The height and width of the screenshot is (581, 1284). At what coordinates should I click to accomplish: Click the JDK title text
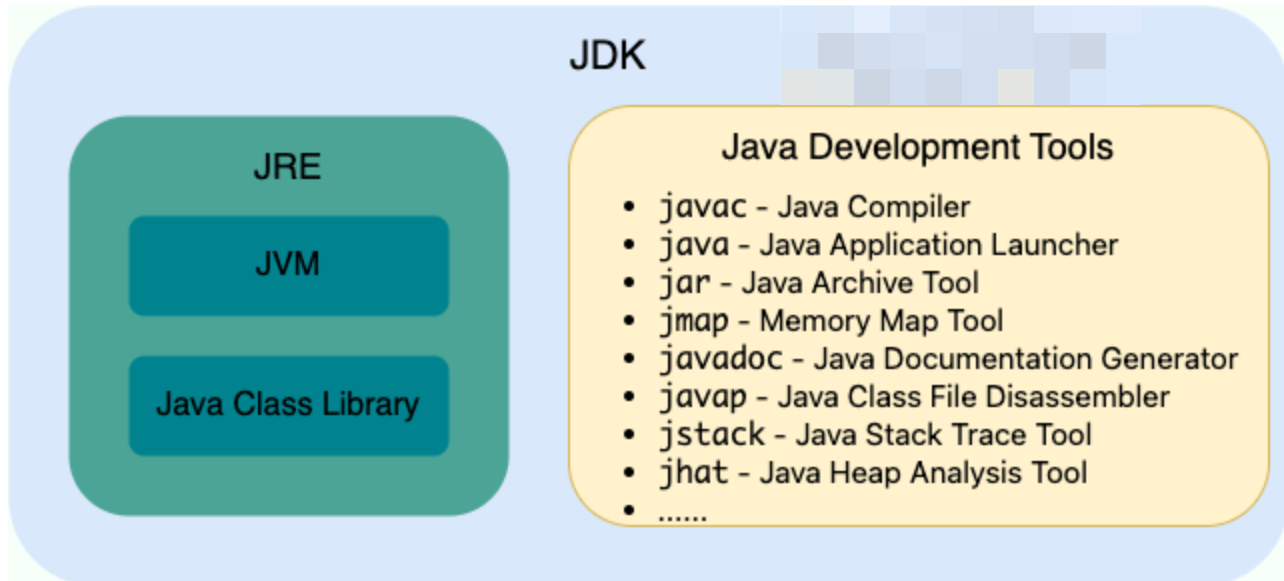click(607, 56)
